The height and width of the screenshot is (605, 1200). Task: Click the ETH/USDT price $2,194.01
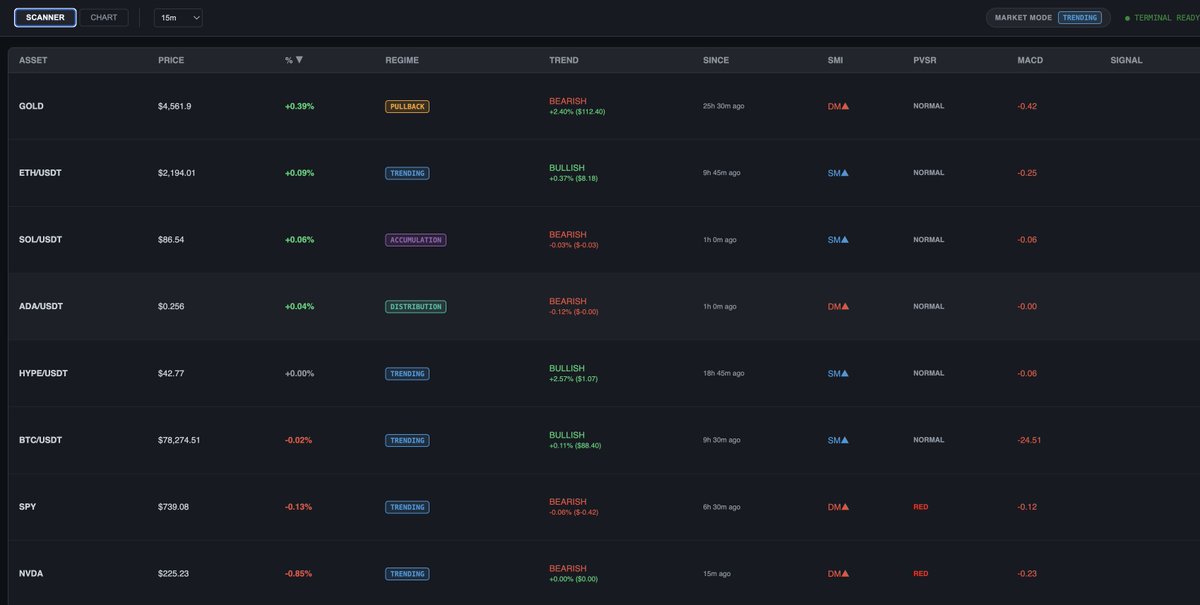point(177,173)
